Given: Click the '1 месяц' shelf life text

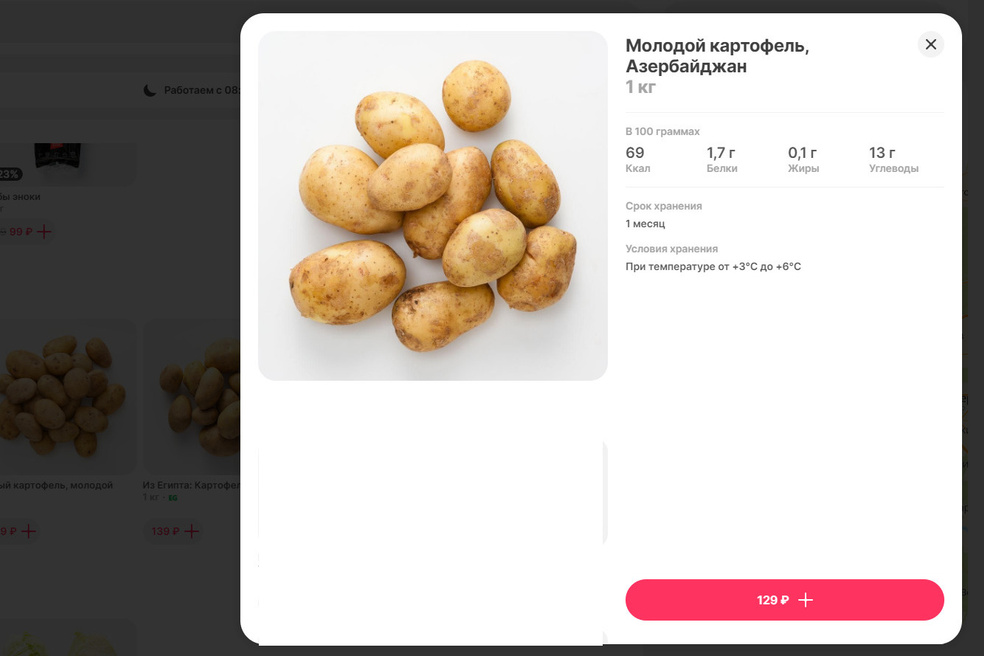Looking at the screenshot, I should [645, 224].
